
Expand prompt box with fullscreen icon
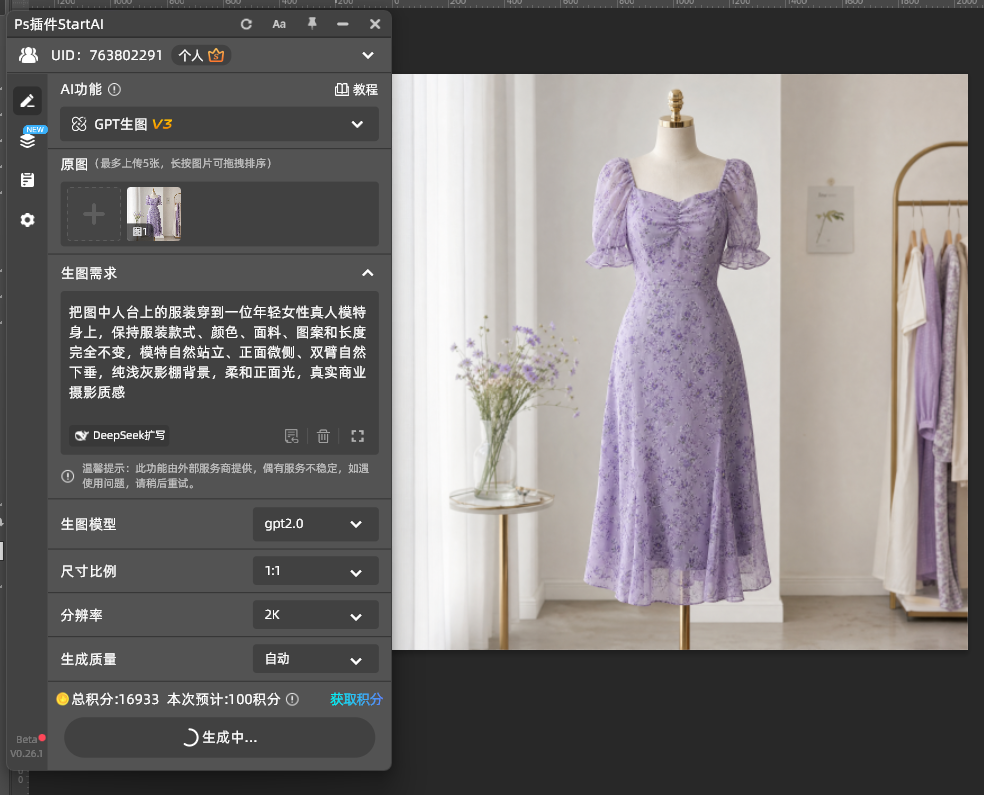pos(358,436)
